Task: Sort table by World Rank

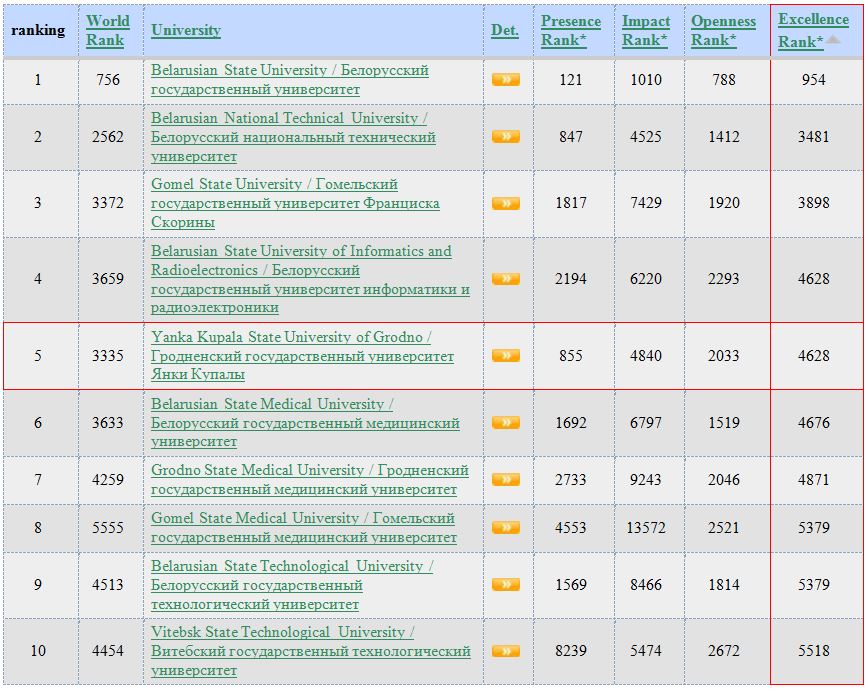Action: click(x=108, y=30)
